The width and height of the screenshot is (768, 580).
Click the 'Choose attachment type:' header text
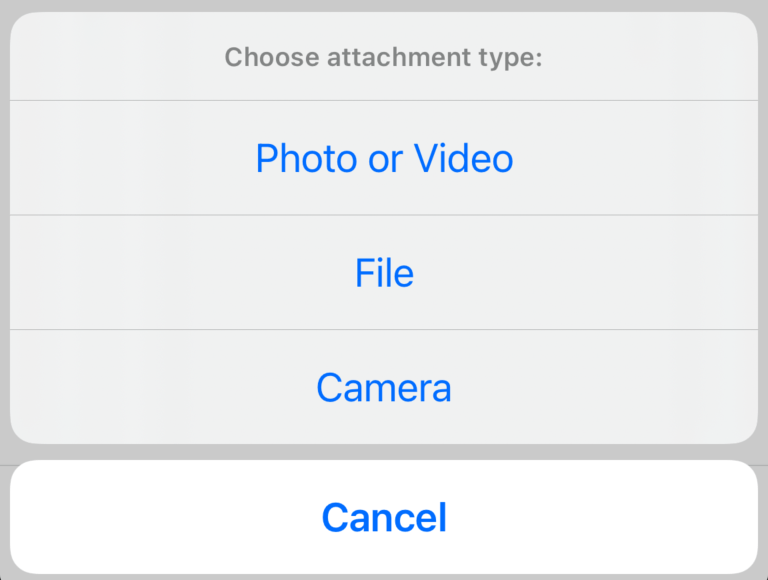pyautogui.click(x=384, y=57)
